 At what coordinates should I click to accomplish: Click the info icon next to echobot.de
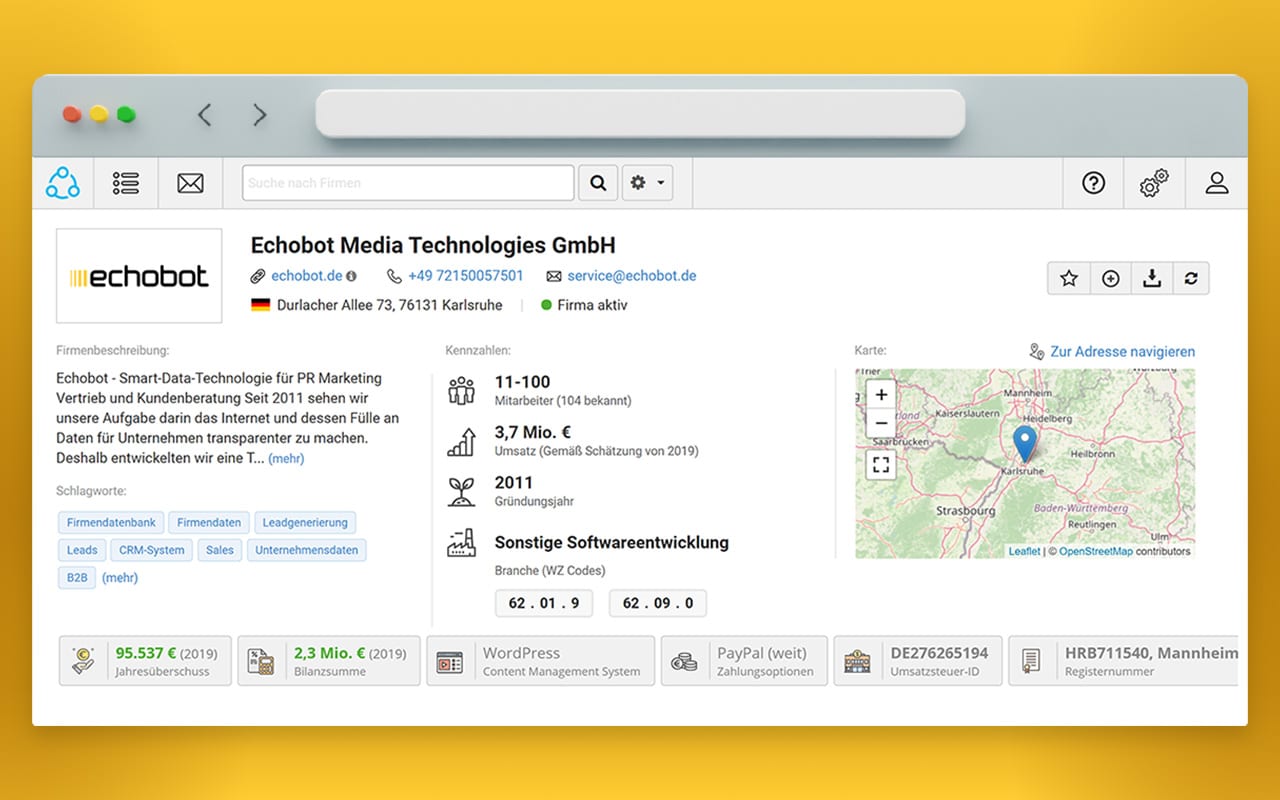pyautogui.click(x=351, y=276)
